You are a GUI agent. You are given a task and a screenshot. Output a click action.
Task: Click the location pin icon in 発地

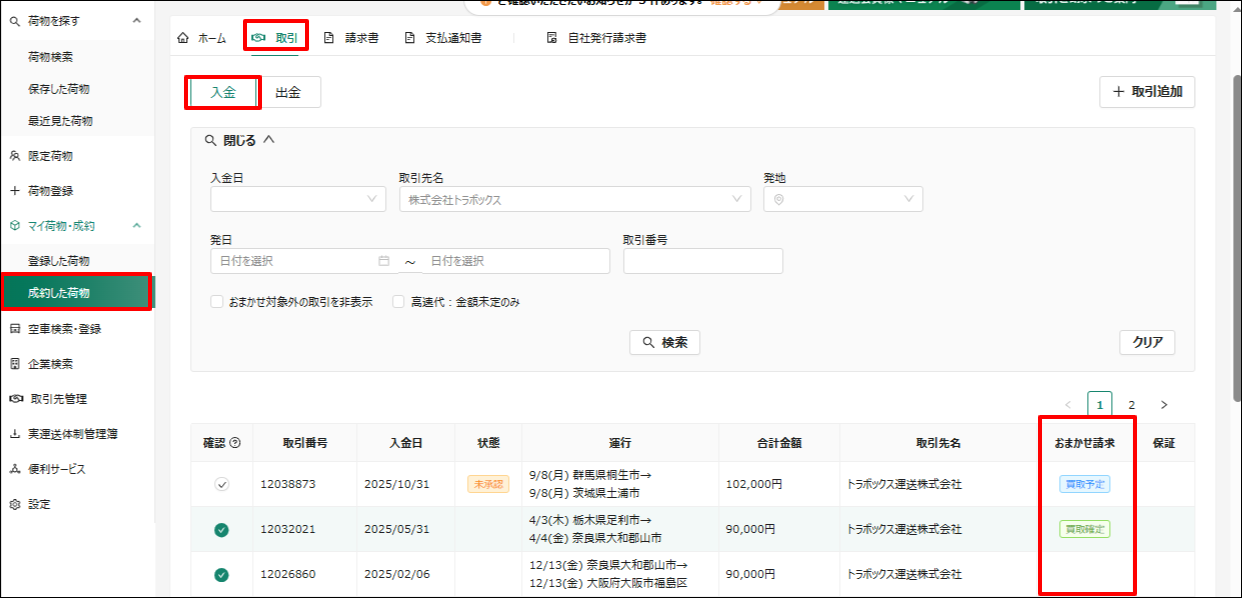tap(778, 199)
